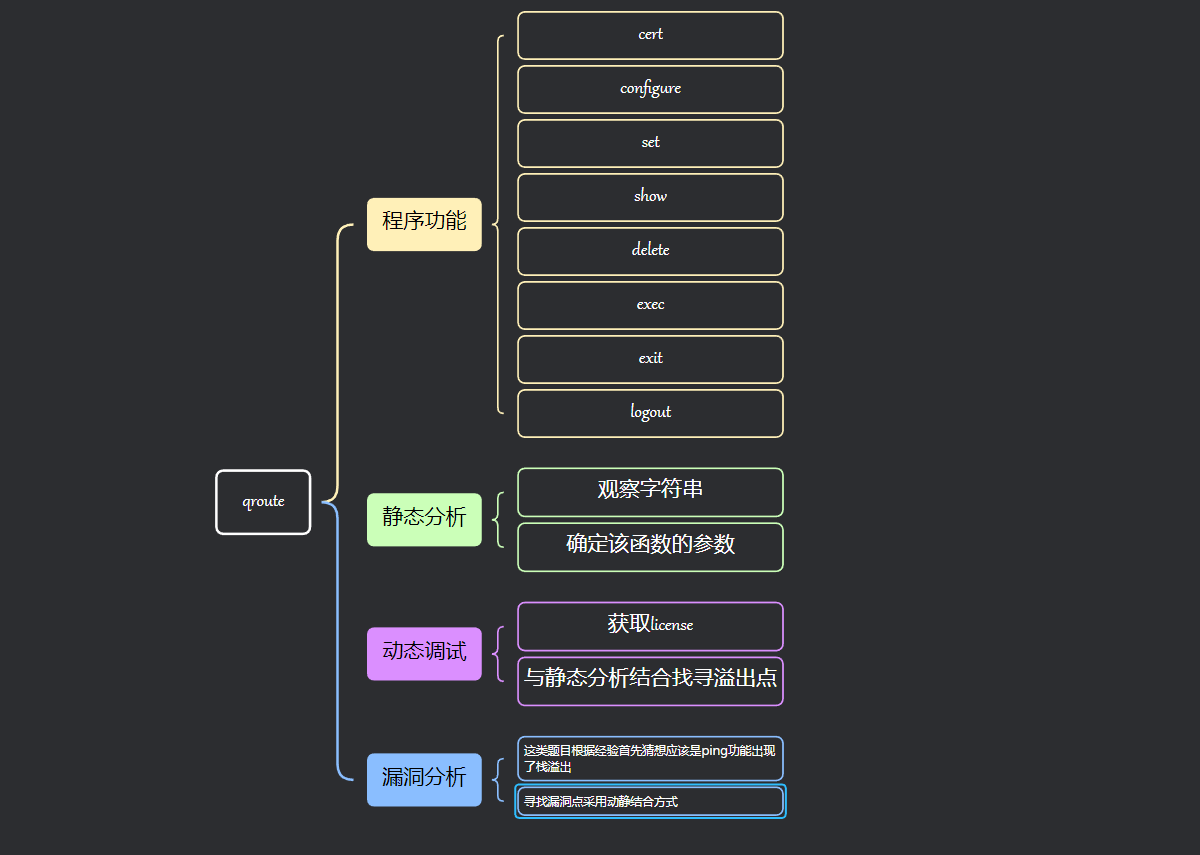Select the 动态调试 purple node
This screenshot has width=1200, height=855.
tap(424, 653)
